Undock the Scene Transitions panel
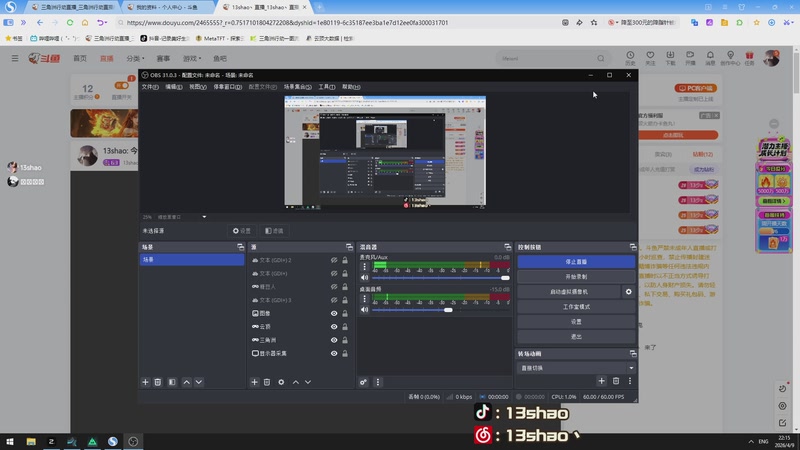The image size is (800, 450). [633, 354]
